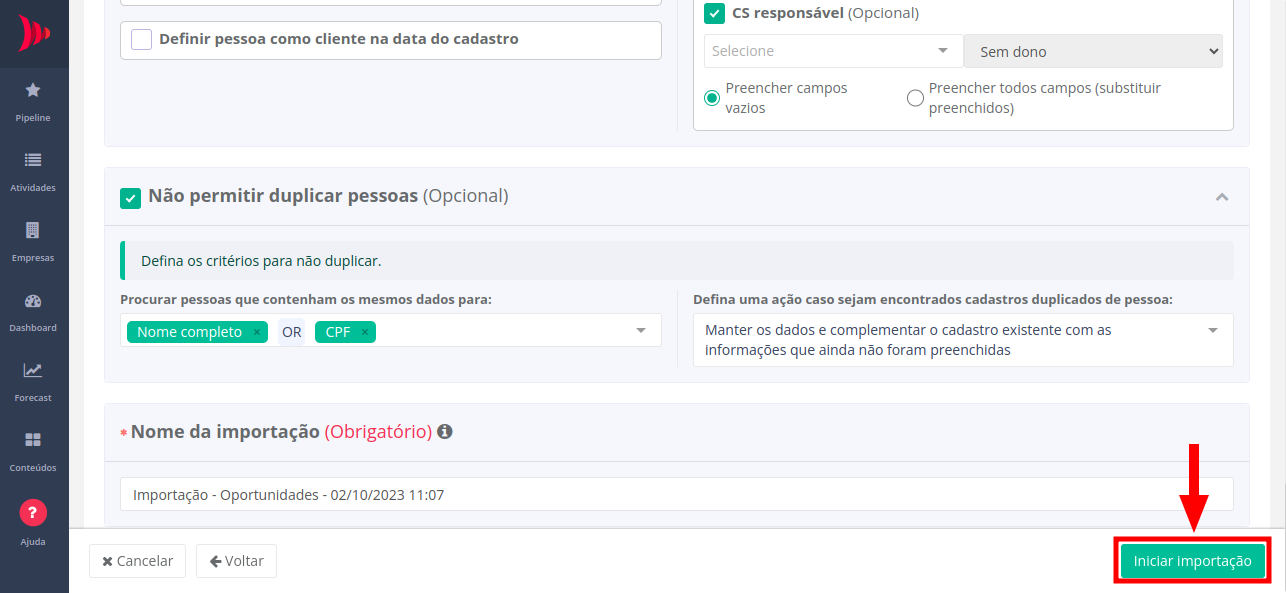1286x593 pixels.
Task: Collapse the duplicar pessoas section
Action: point(1221,197)
